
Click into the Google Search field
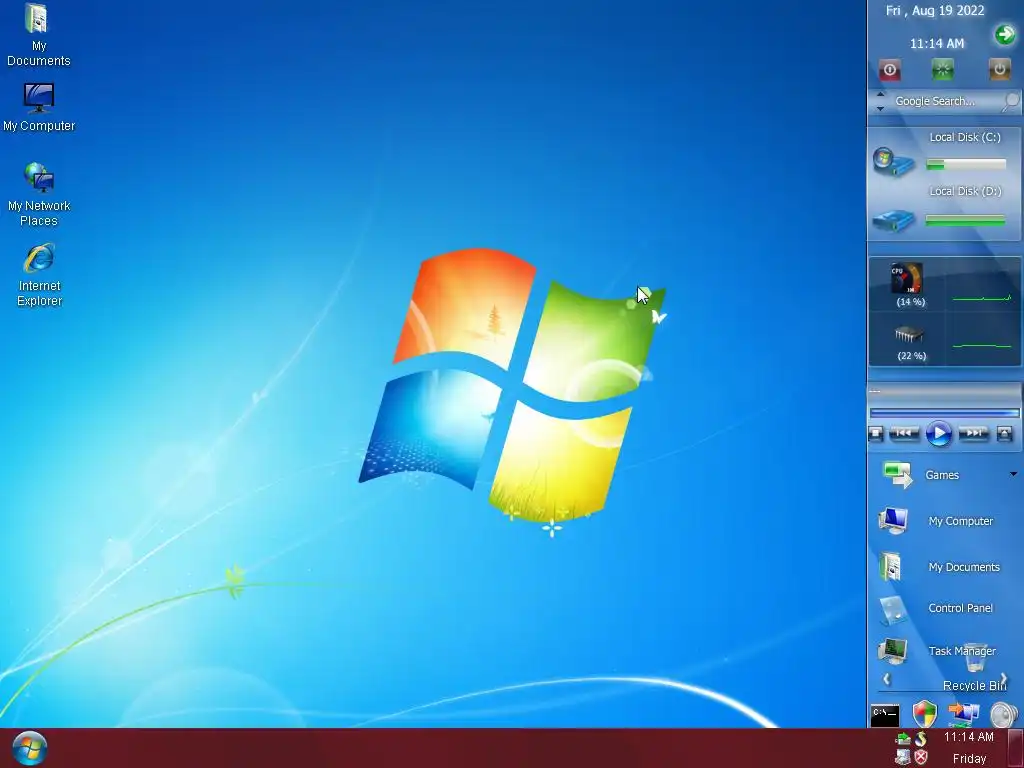[944, 101]
